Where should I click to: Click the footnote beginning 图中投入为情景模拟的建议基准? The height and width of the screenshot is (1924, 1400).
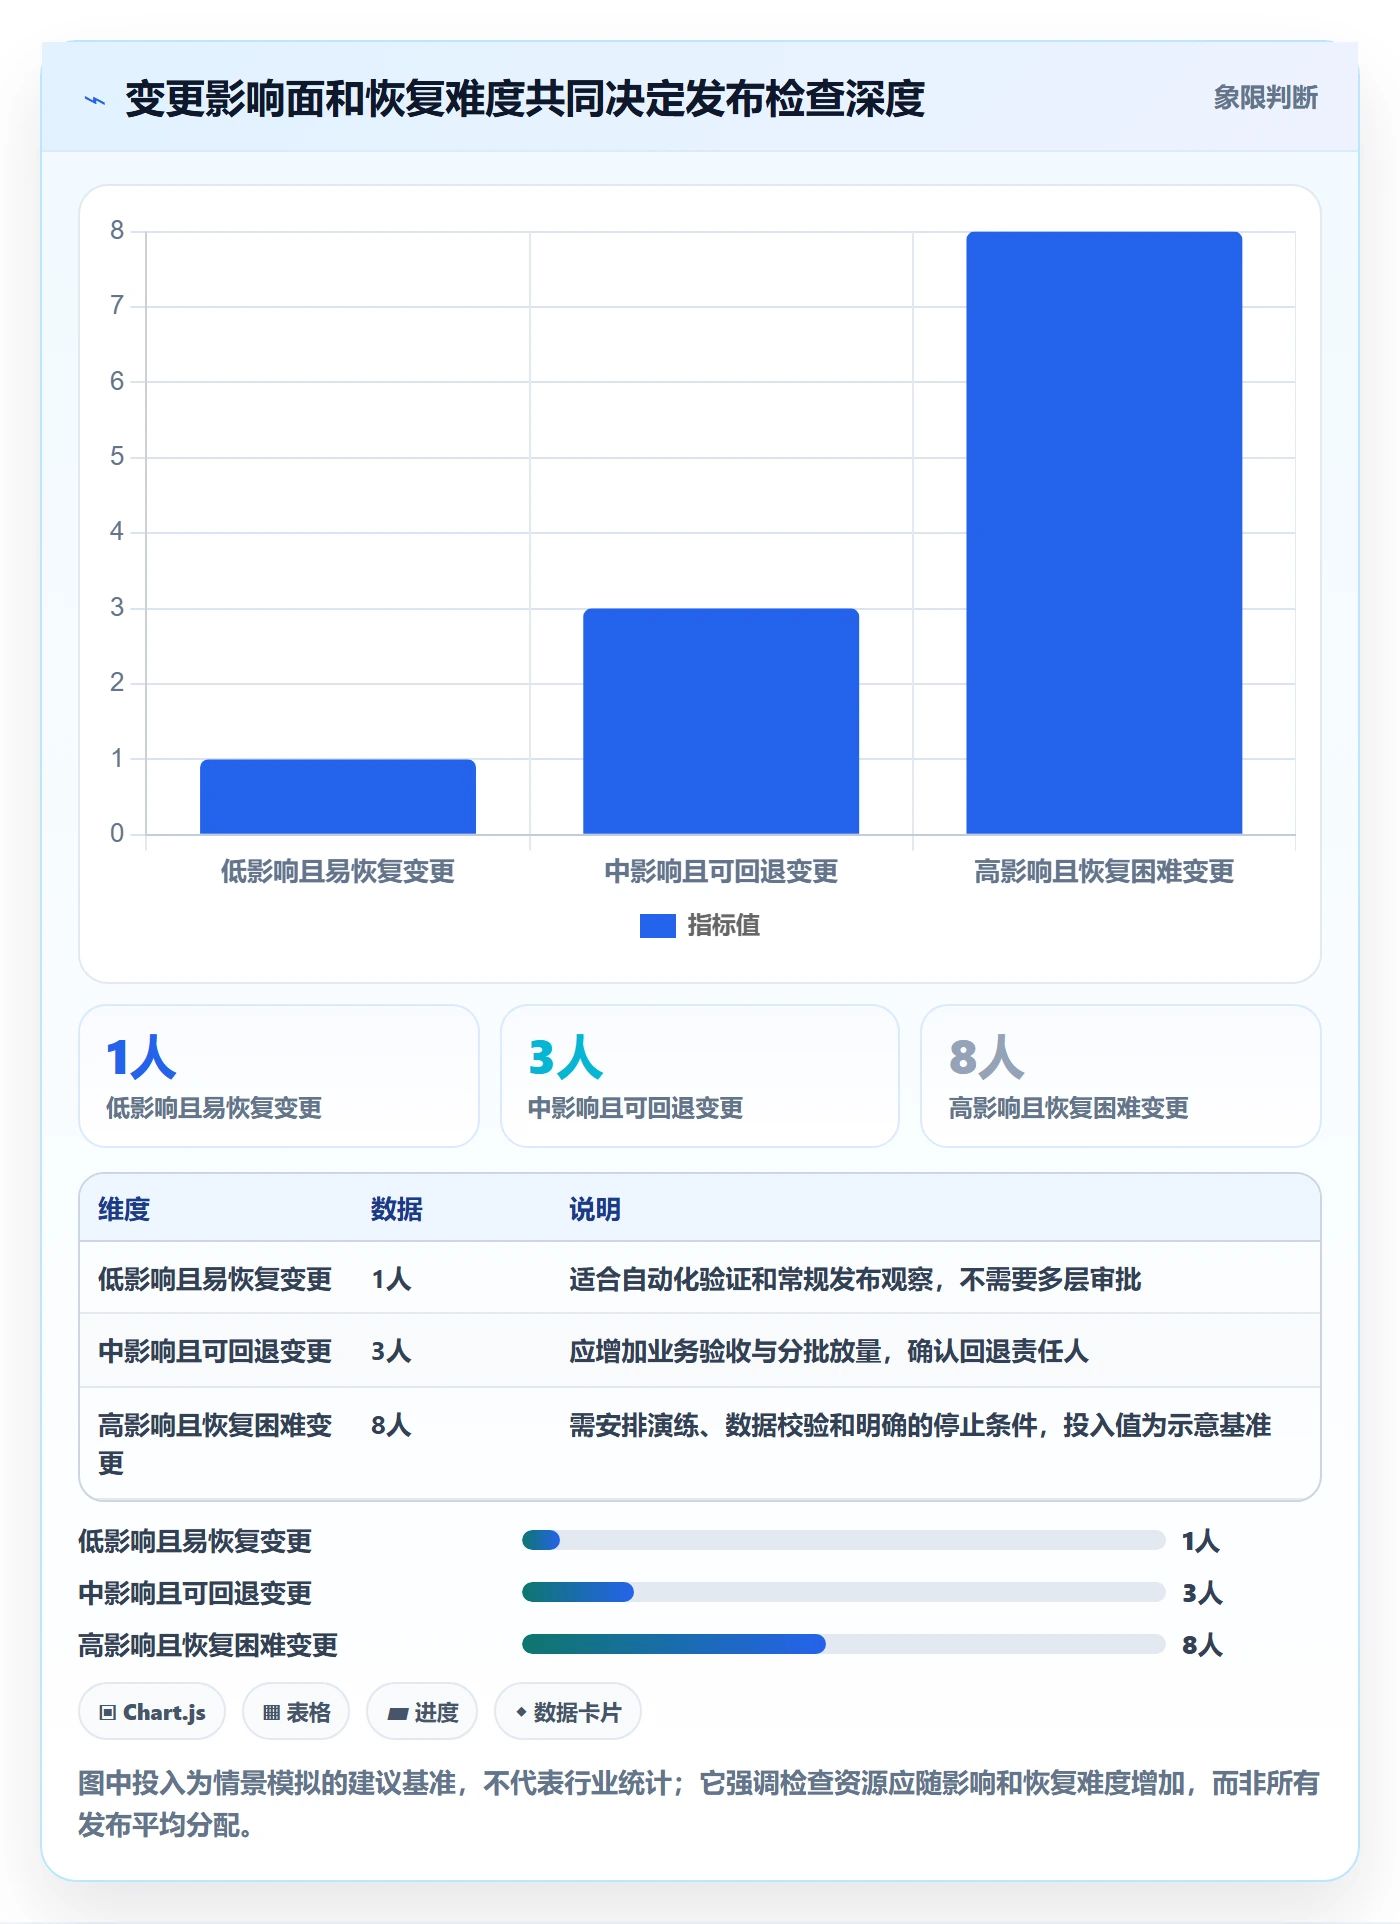tap(699, 1804)
